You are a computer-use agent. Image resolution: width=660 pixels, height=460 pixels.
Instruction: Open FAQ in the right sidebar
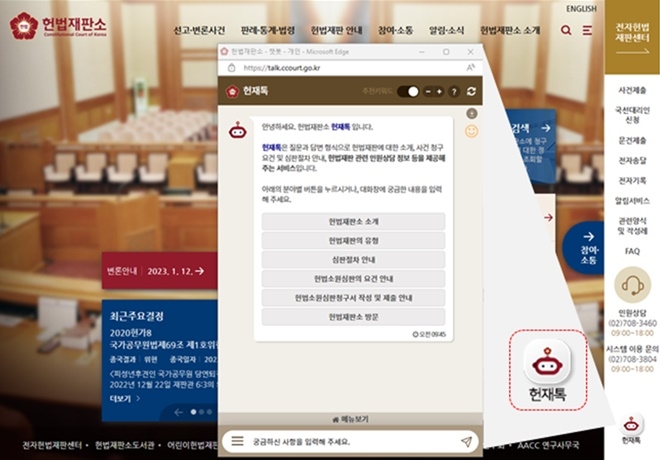(x=631, y=251)
